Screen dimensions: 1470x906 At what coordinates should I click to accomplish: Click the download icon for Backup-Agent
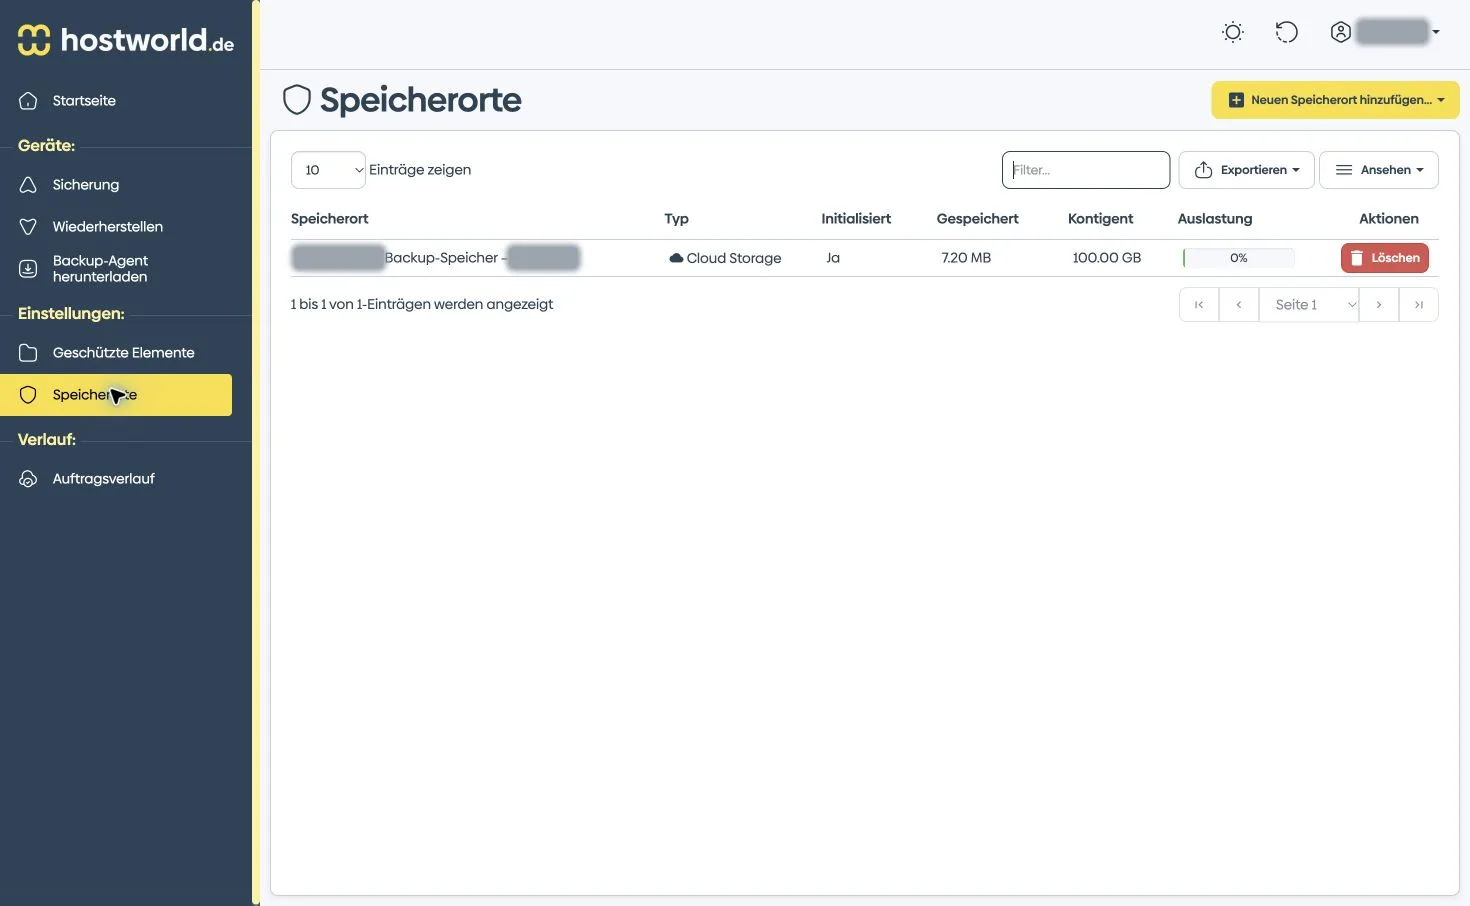click(28, 269)
